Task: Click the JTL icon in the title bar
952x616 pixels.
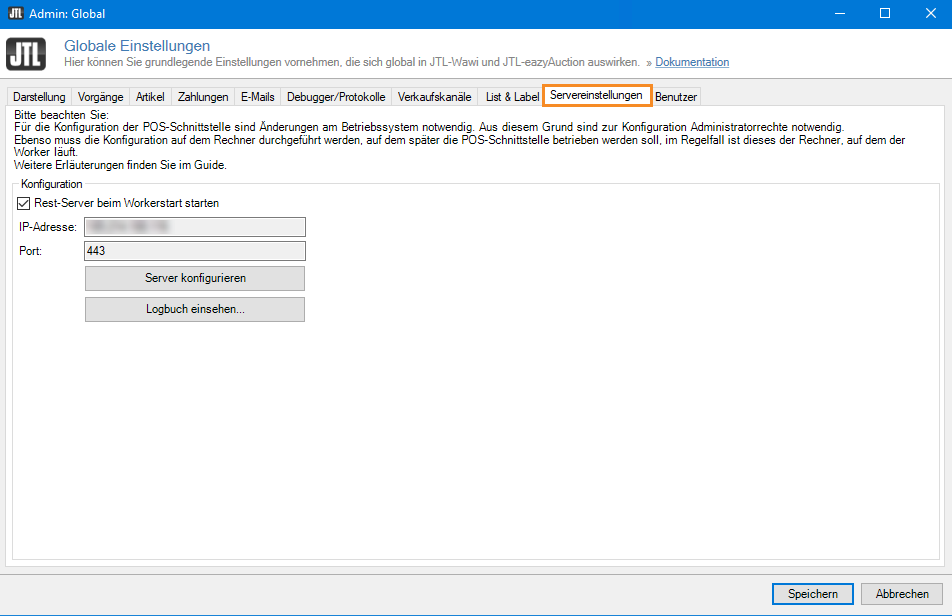Action: pyautogui.click(x=15, y=14)
